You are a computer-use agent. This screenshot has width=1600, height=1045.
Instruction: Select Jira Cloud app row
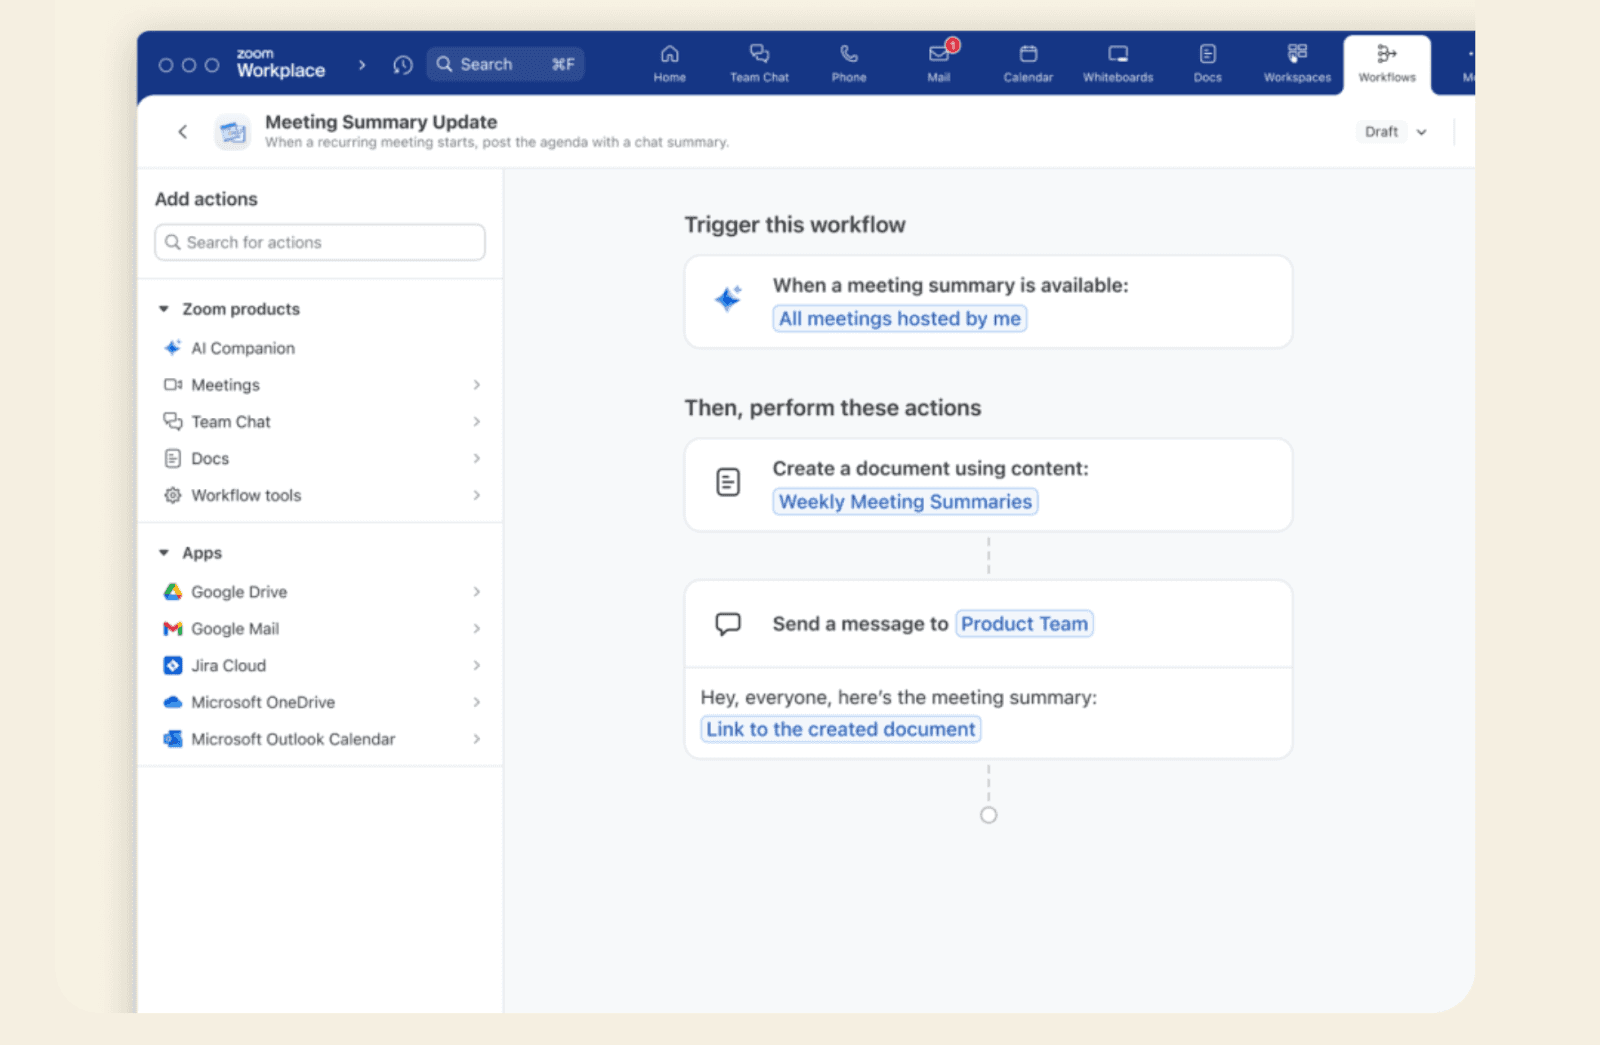click(x=320, y=665)
